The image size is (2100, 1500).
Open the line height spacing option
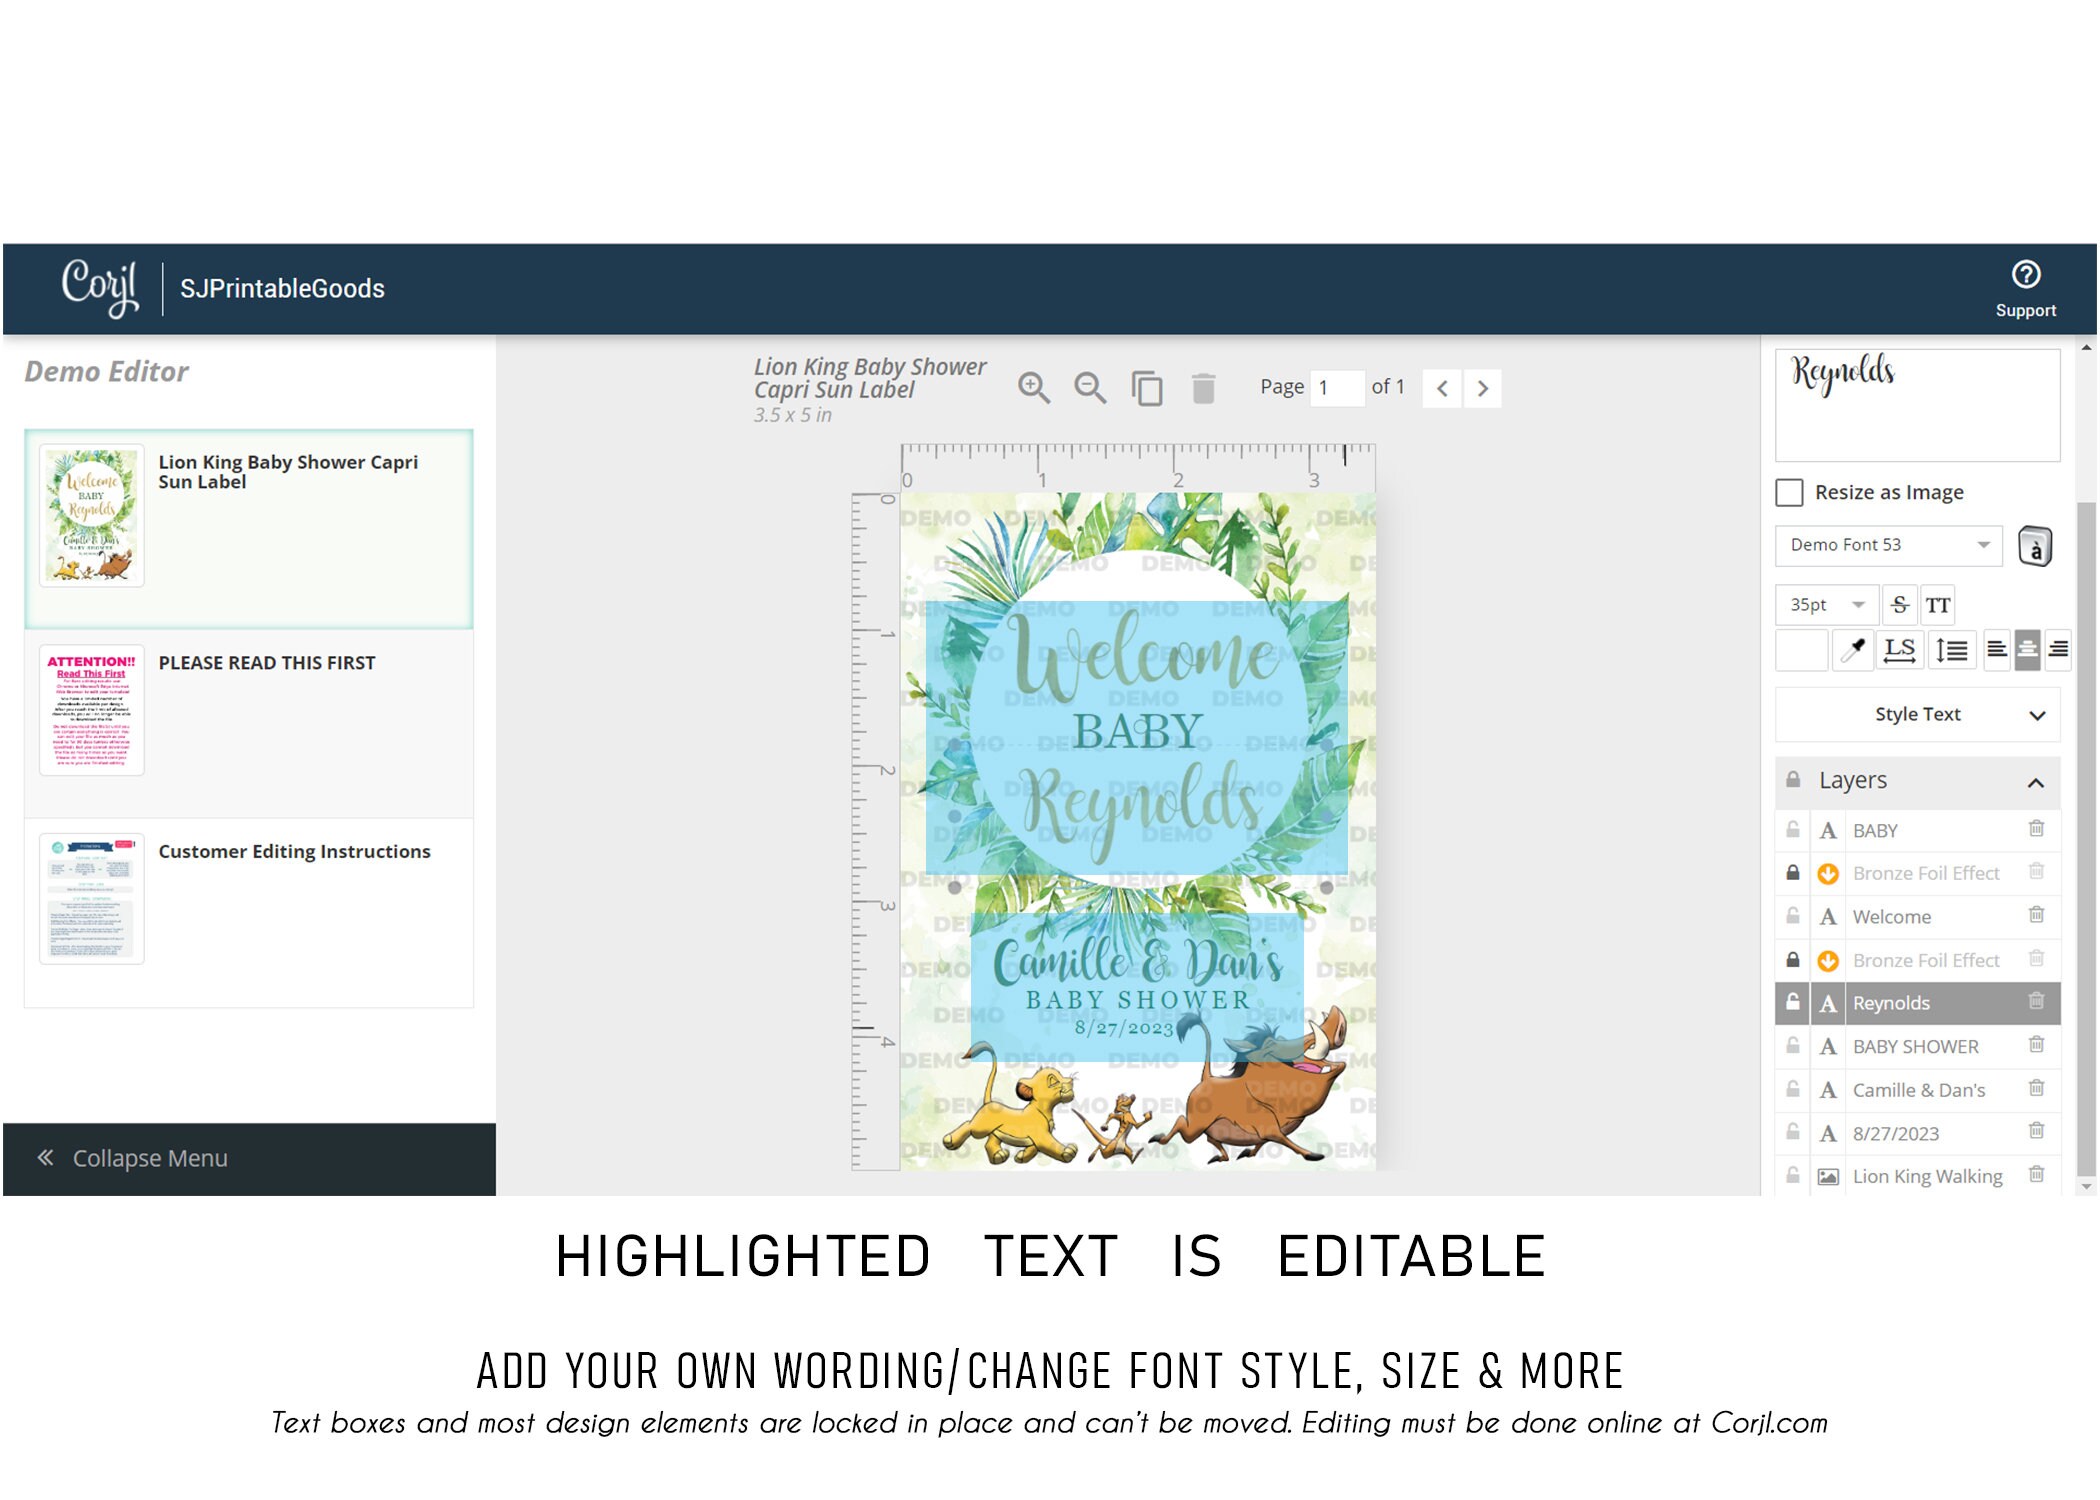coord(1951,650)
